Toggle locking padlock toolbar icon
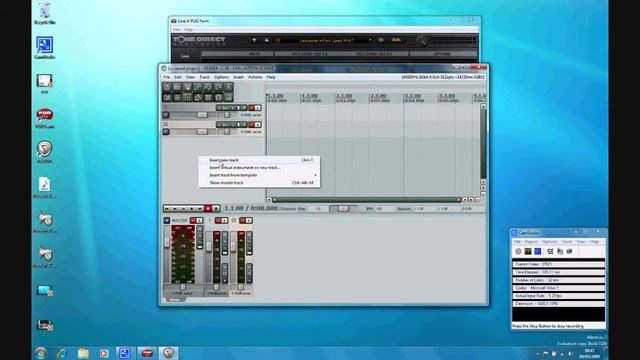Screen dimensions: 640x360 (x=228, y=97)
